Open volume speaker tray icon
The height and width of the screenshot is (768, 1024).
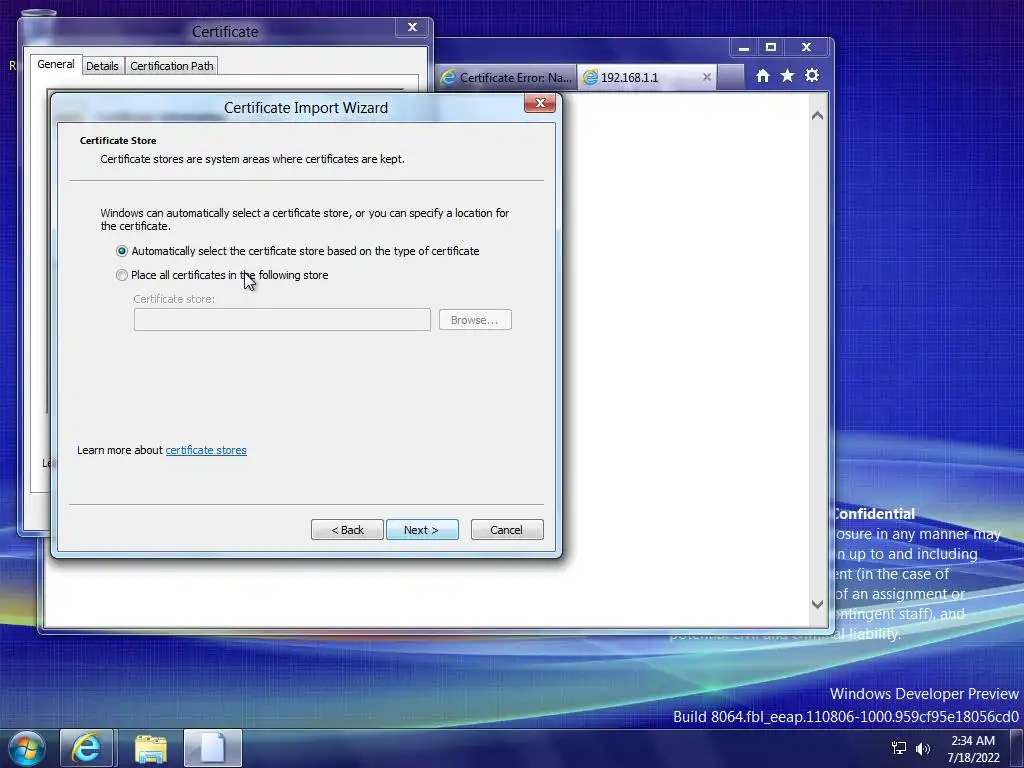(923, 748)
